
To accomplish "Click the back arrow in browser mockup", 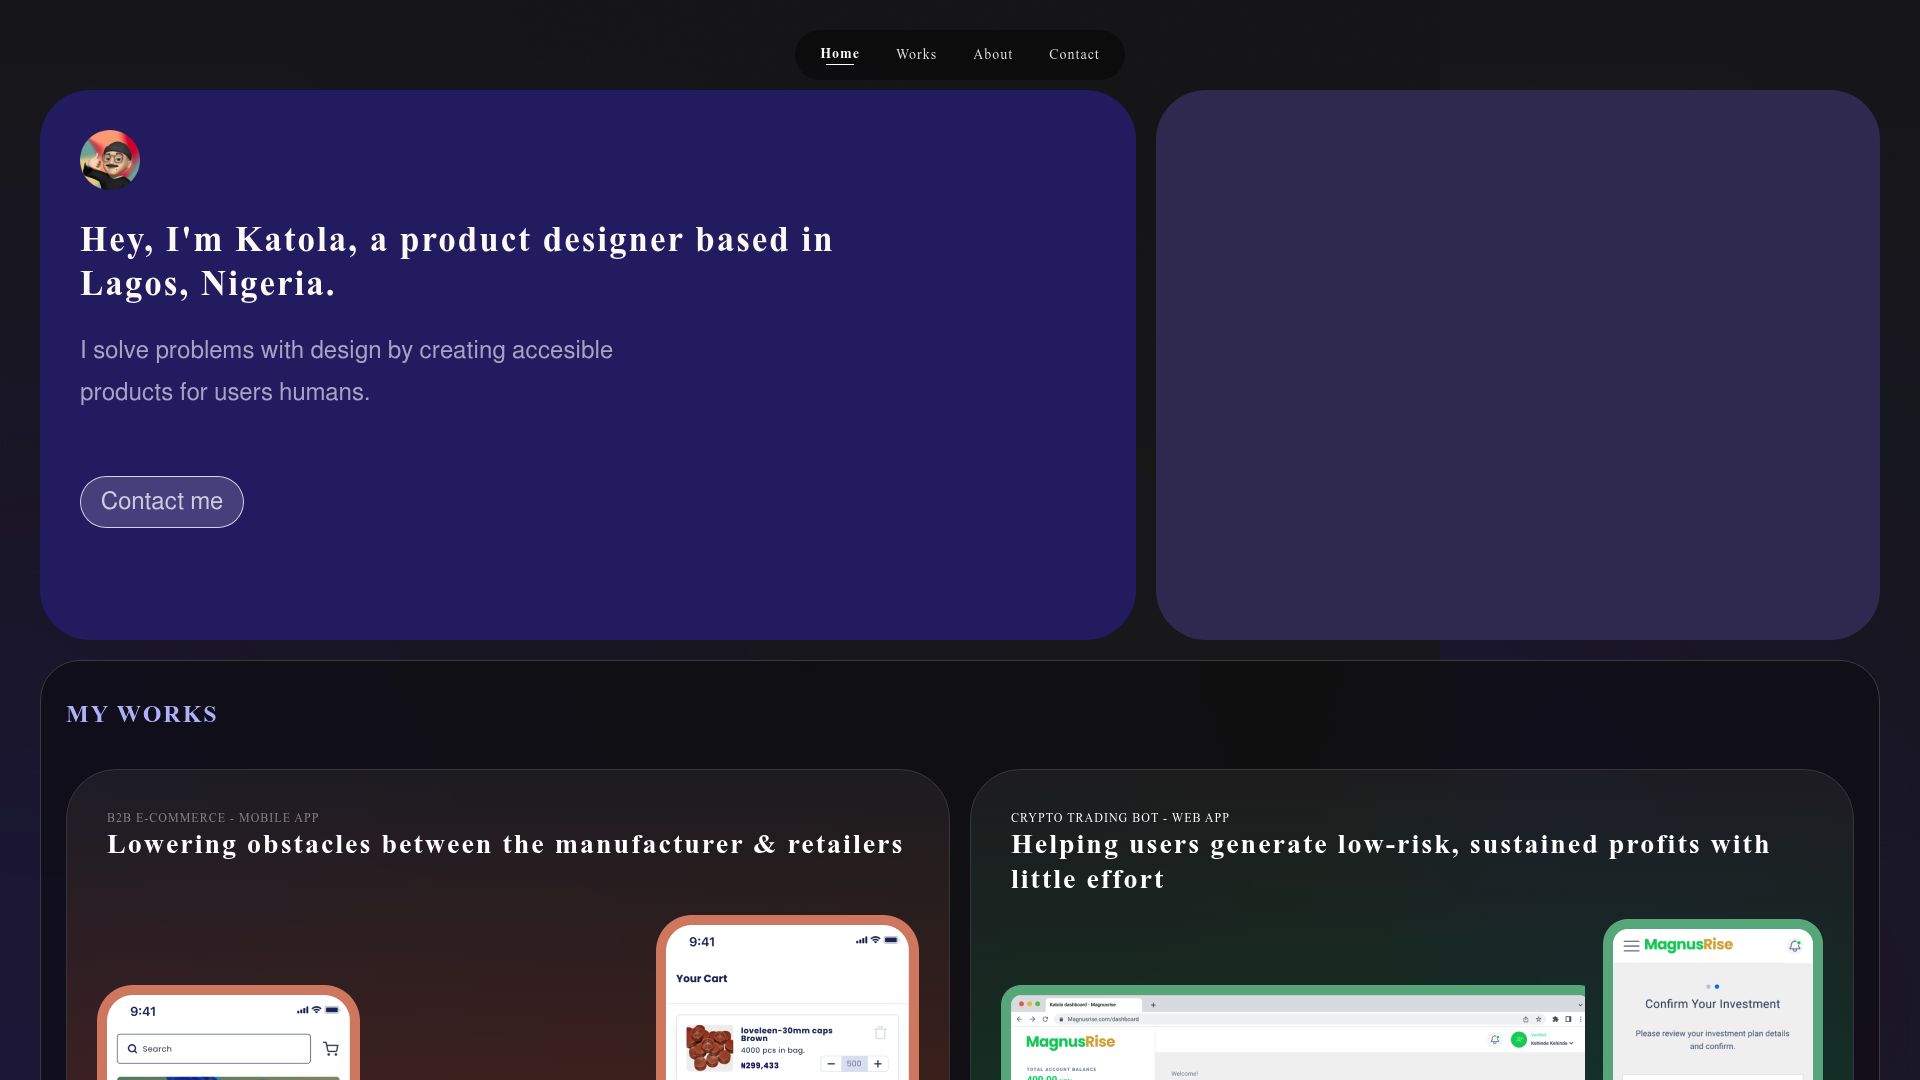I will pyautogui.click(x=1019, y=1019).
